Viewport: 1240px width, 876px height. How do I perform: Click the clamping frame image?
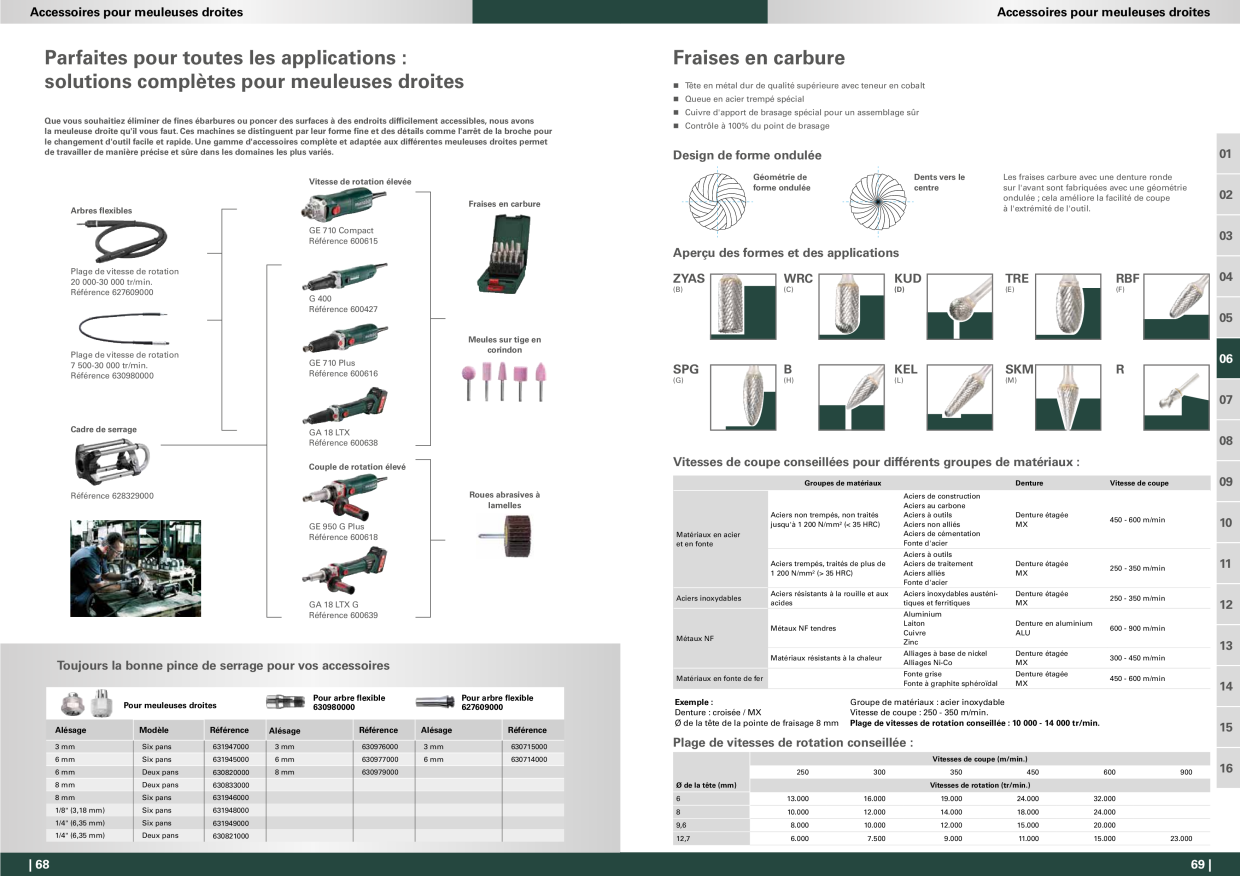[113, 460]
